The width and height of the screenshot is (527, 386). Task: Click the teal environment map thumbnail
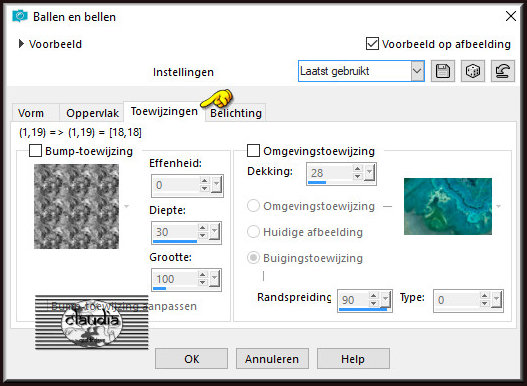coord(448,206)
